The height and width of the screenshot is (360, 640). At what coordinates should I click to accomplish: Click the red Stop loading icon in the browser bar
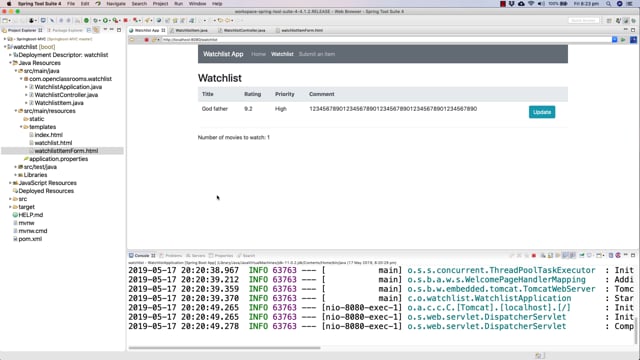pos(147,40)
